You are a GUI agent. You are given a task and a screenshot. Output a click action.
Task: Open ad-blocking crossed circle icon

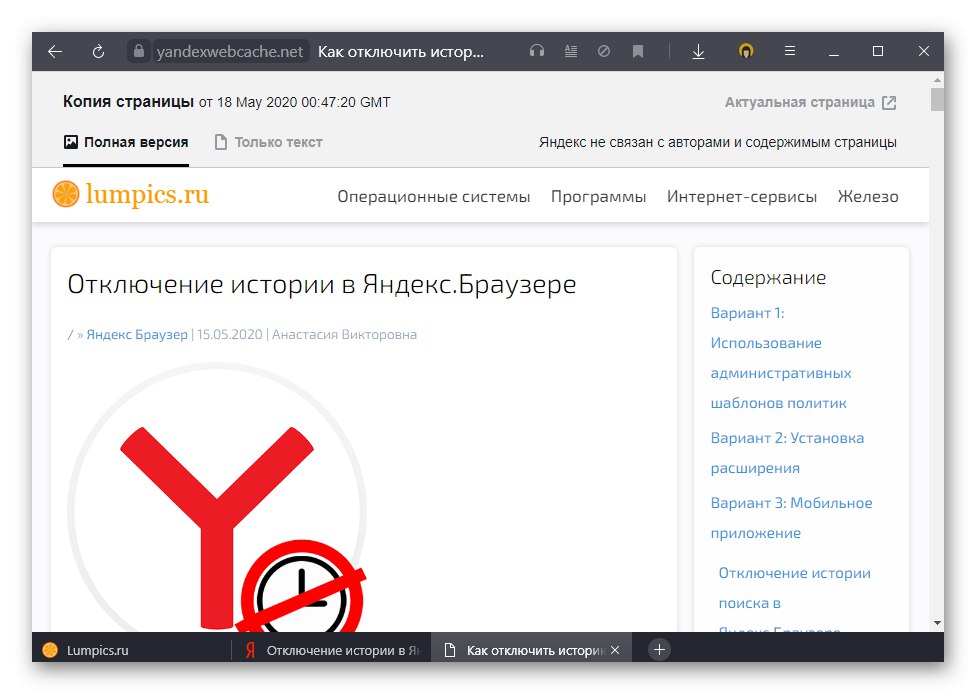604,51
